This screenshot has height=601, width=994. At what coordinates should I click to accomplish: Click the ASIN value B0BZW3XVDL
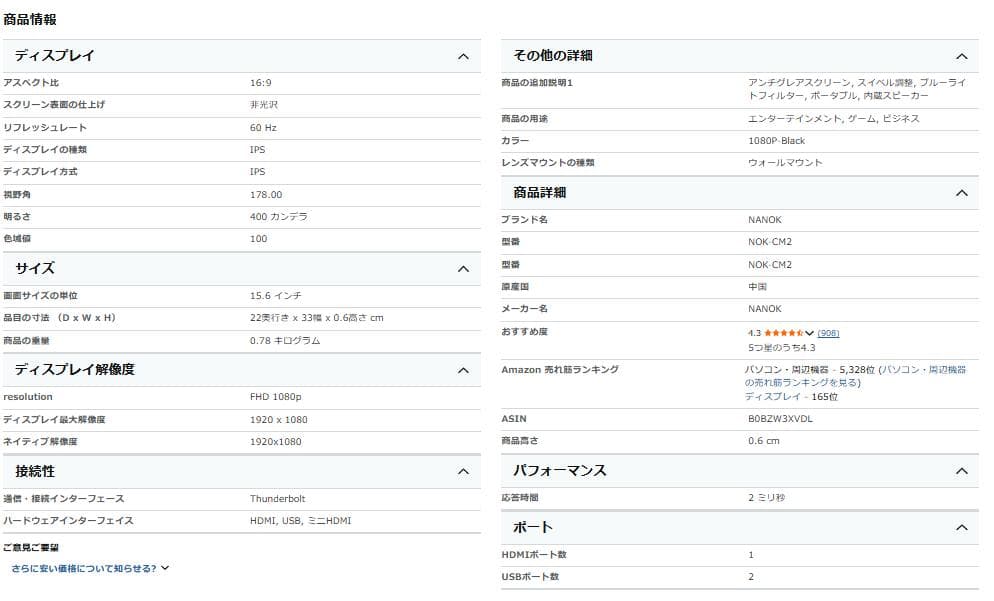780,419
